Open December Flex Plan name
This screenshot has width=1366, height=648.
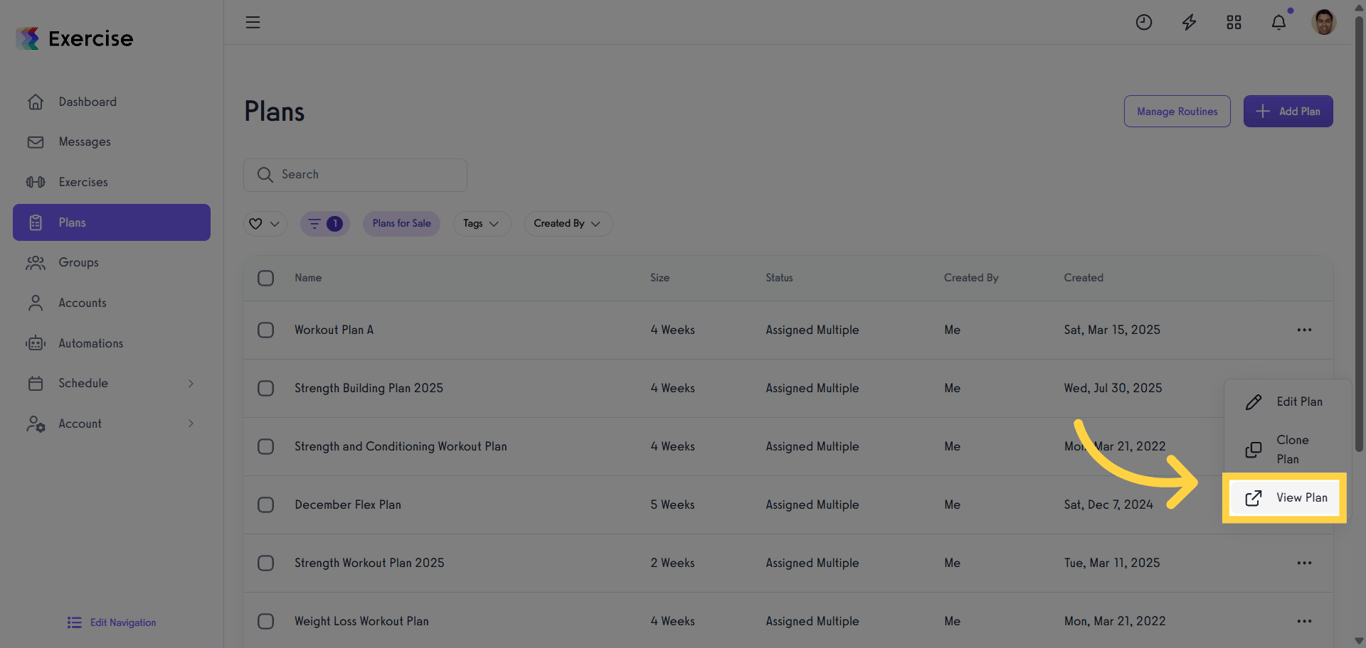click(x=348, y=505)
